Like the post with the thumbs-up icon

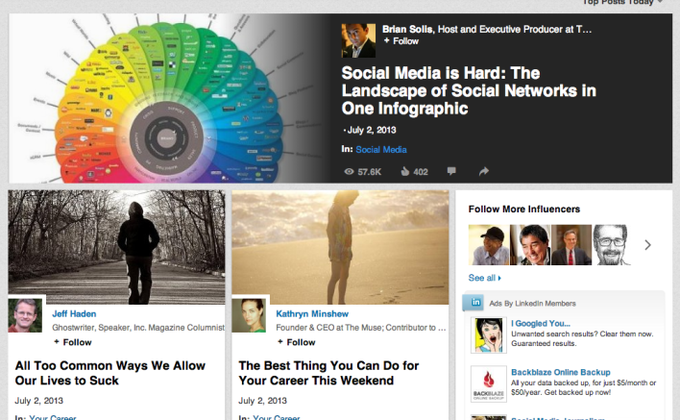[405, 171]
